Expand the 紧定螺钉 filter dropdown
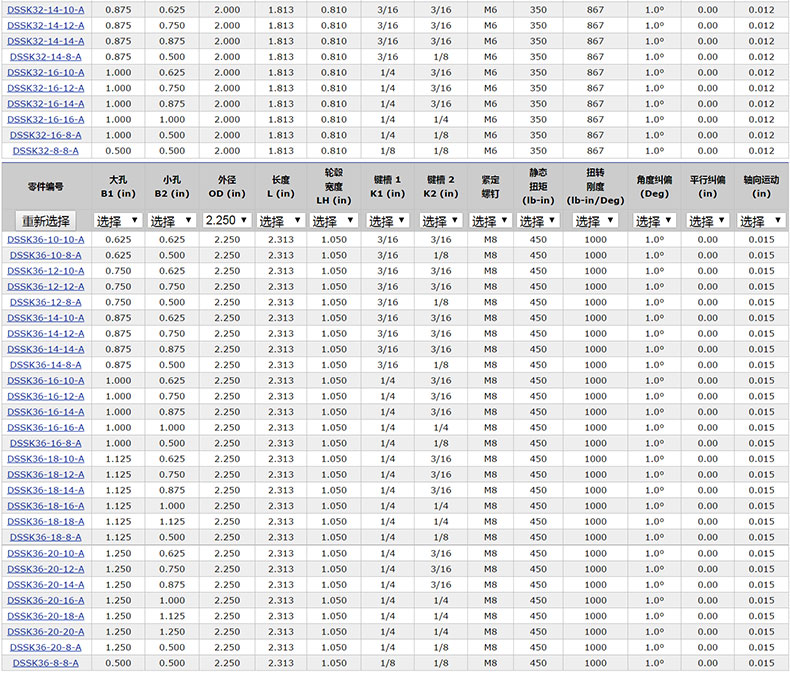 (490, 221)
